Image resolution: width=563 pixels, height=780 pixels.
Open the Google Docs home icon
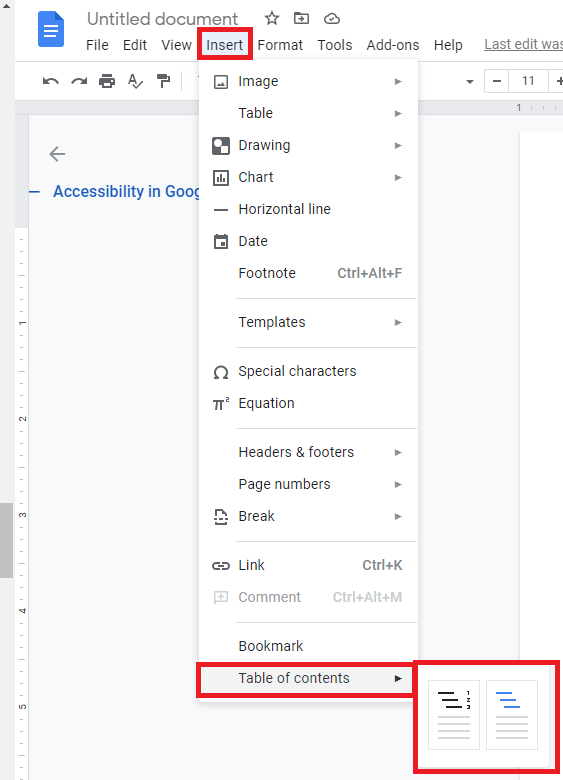(x=51, y=30)
